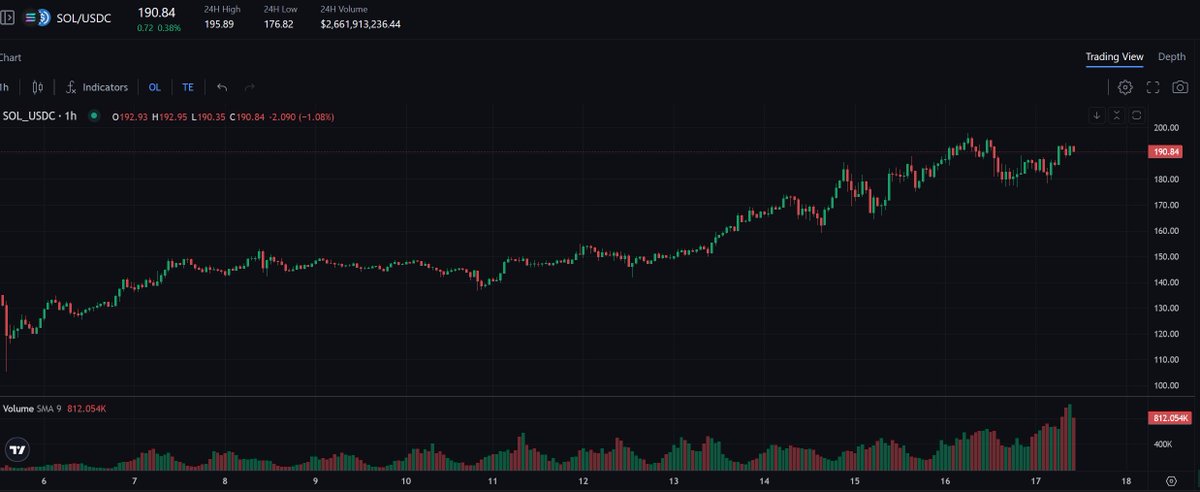Toggle the green market status dot

coord(94,116)
